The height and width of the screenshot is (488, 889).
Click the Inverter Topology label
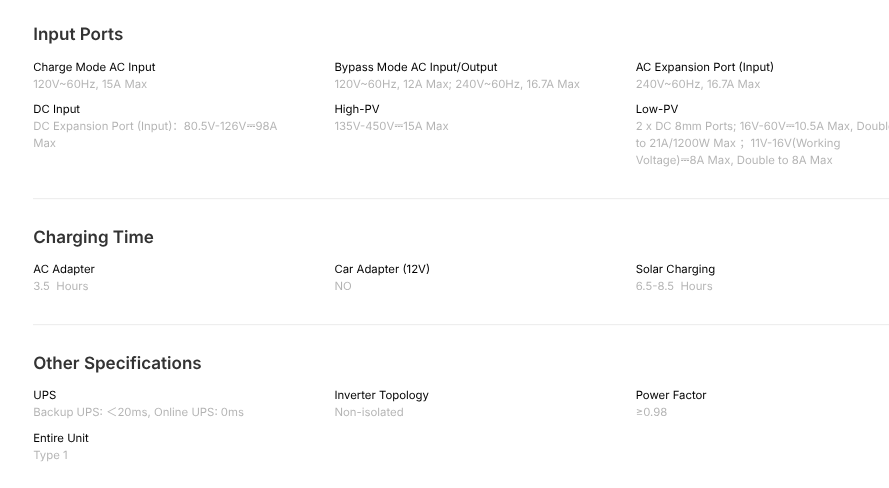pyautogui.click(x=381, y=395)
